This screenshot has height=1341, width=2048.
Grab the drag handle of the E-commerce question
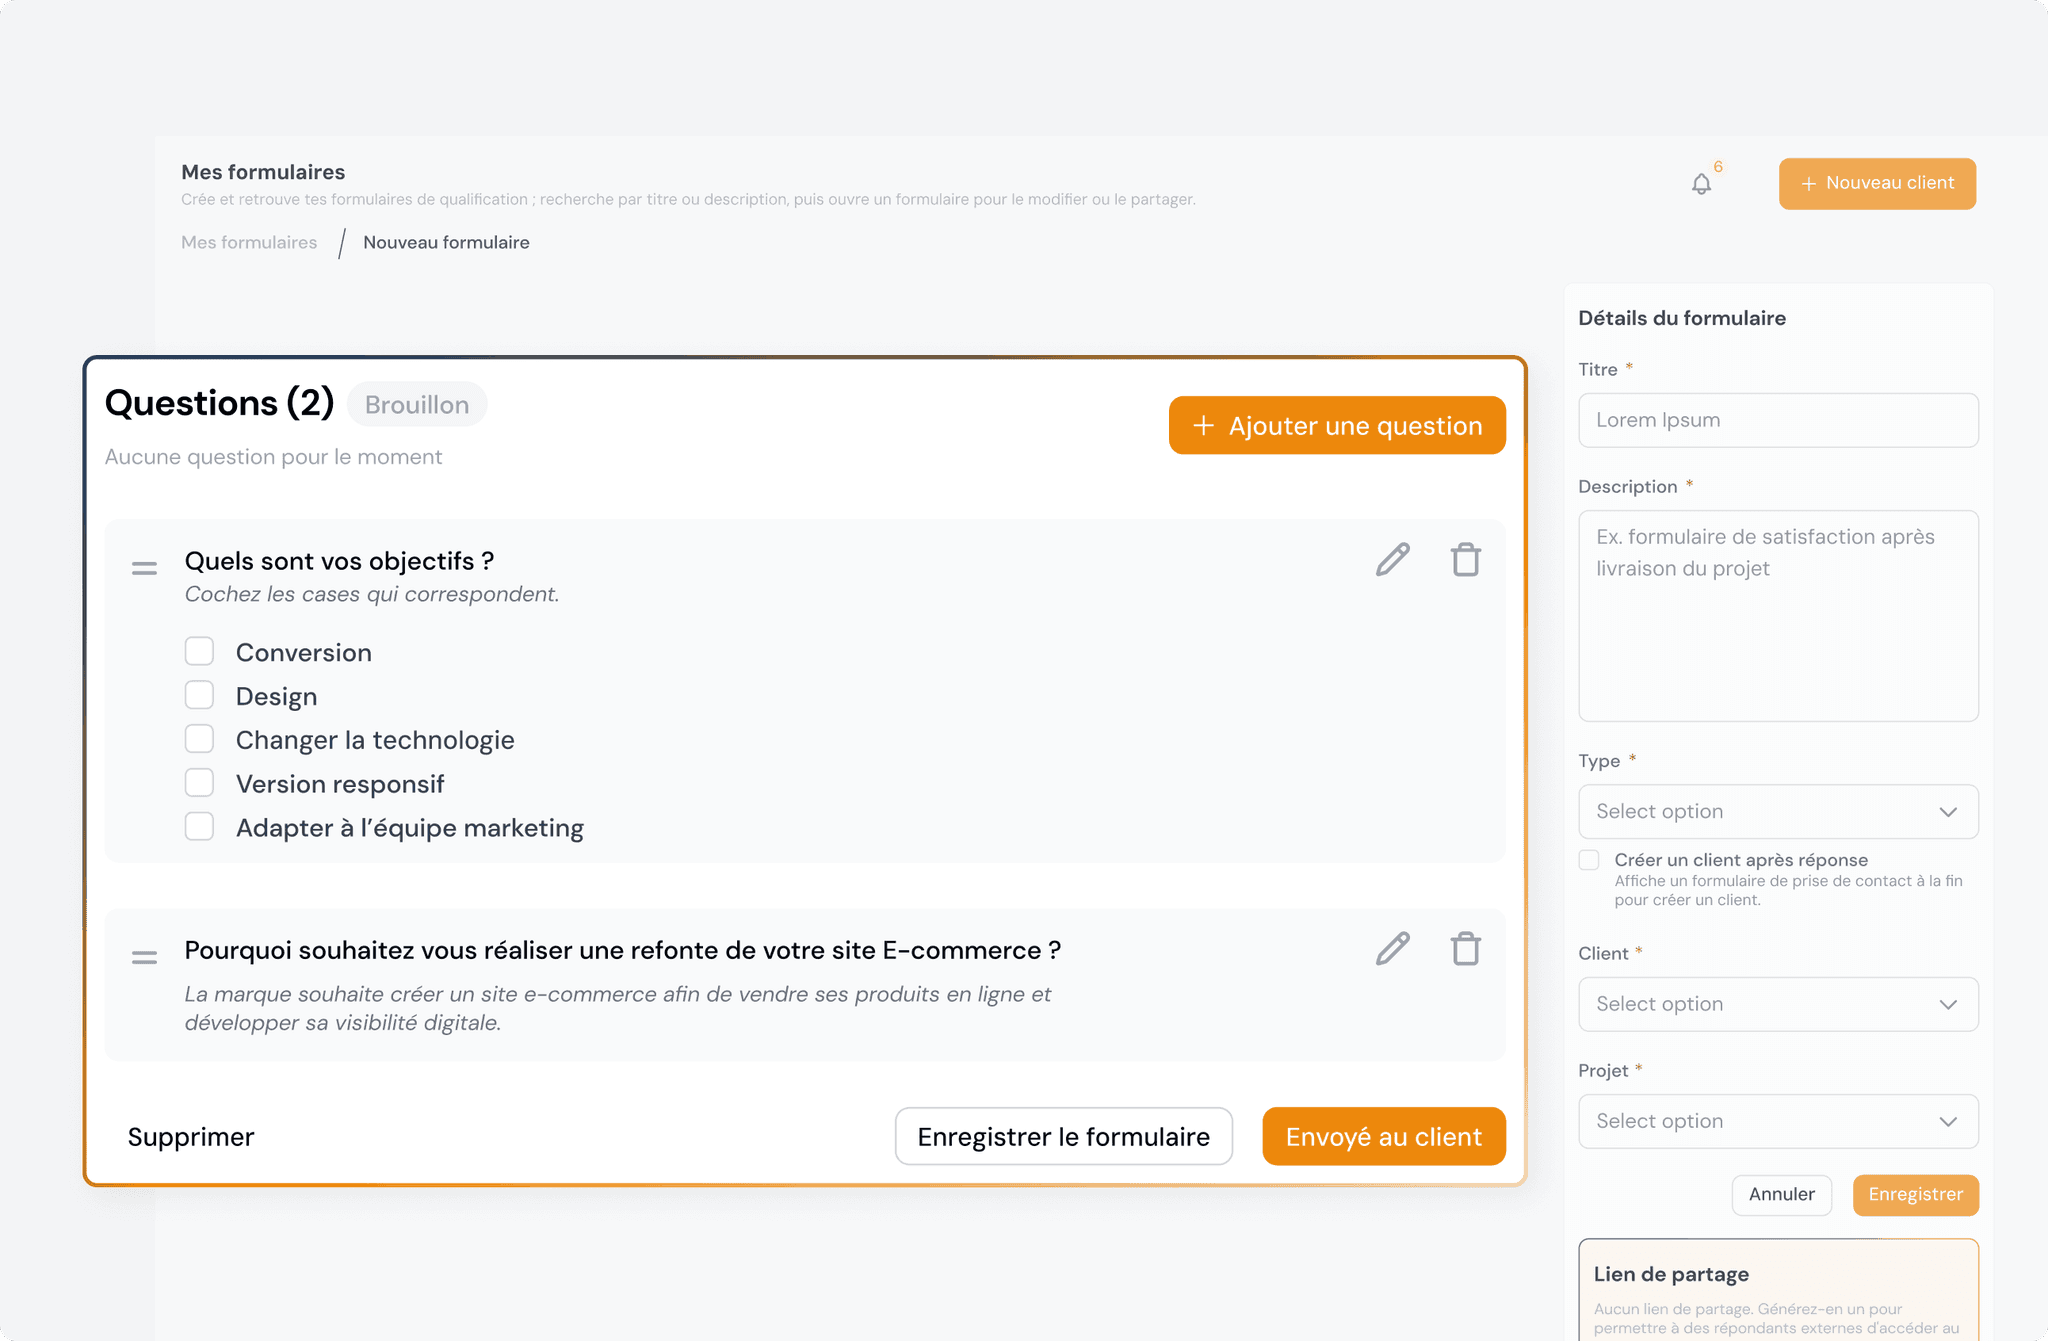(x=144, y=957)
